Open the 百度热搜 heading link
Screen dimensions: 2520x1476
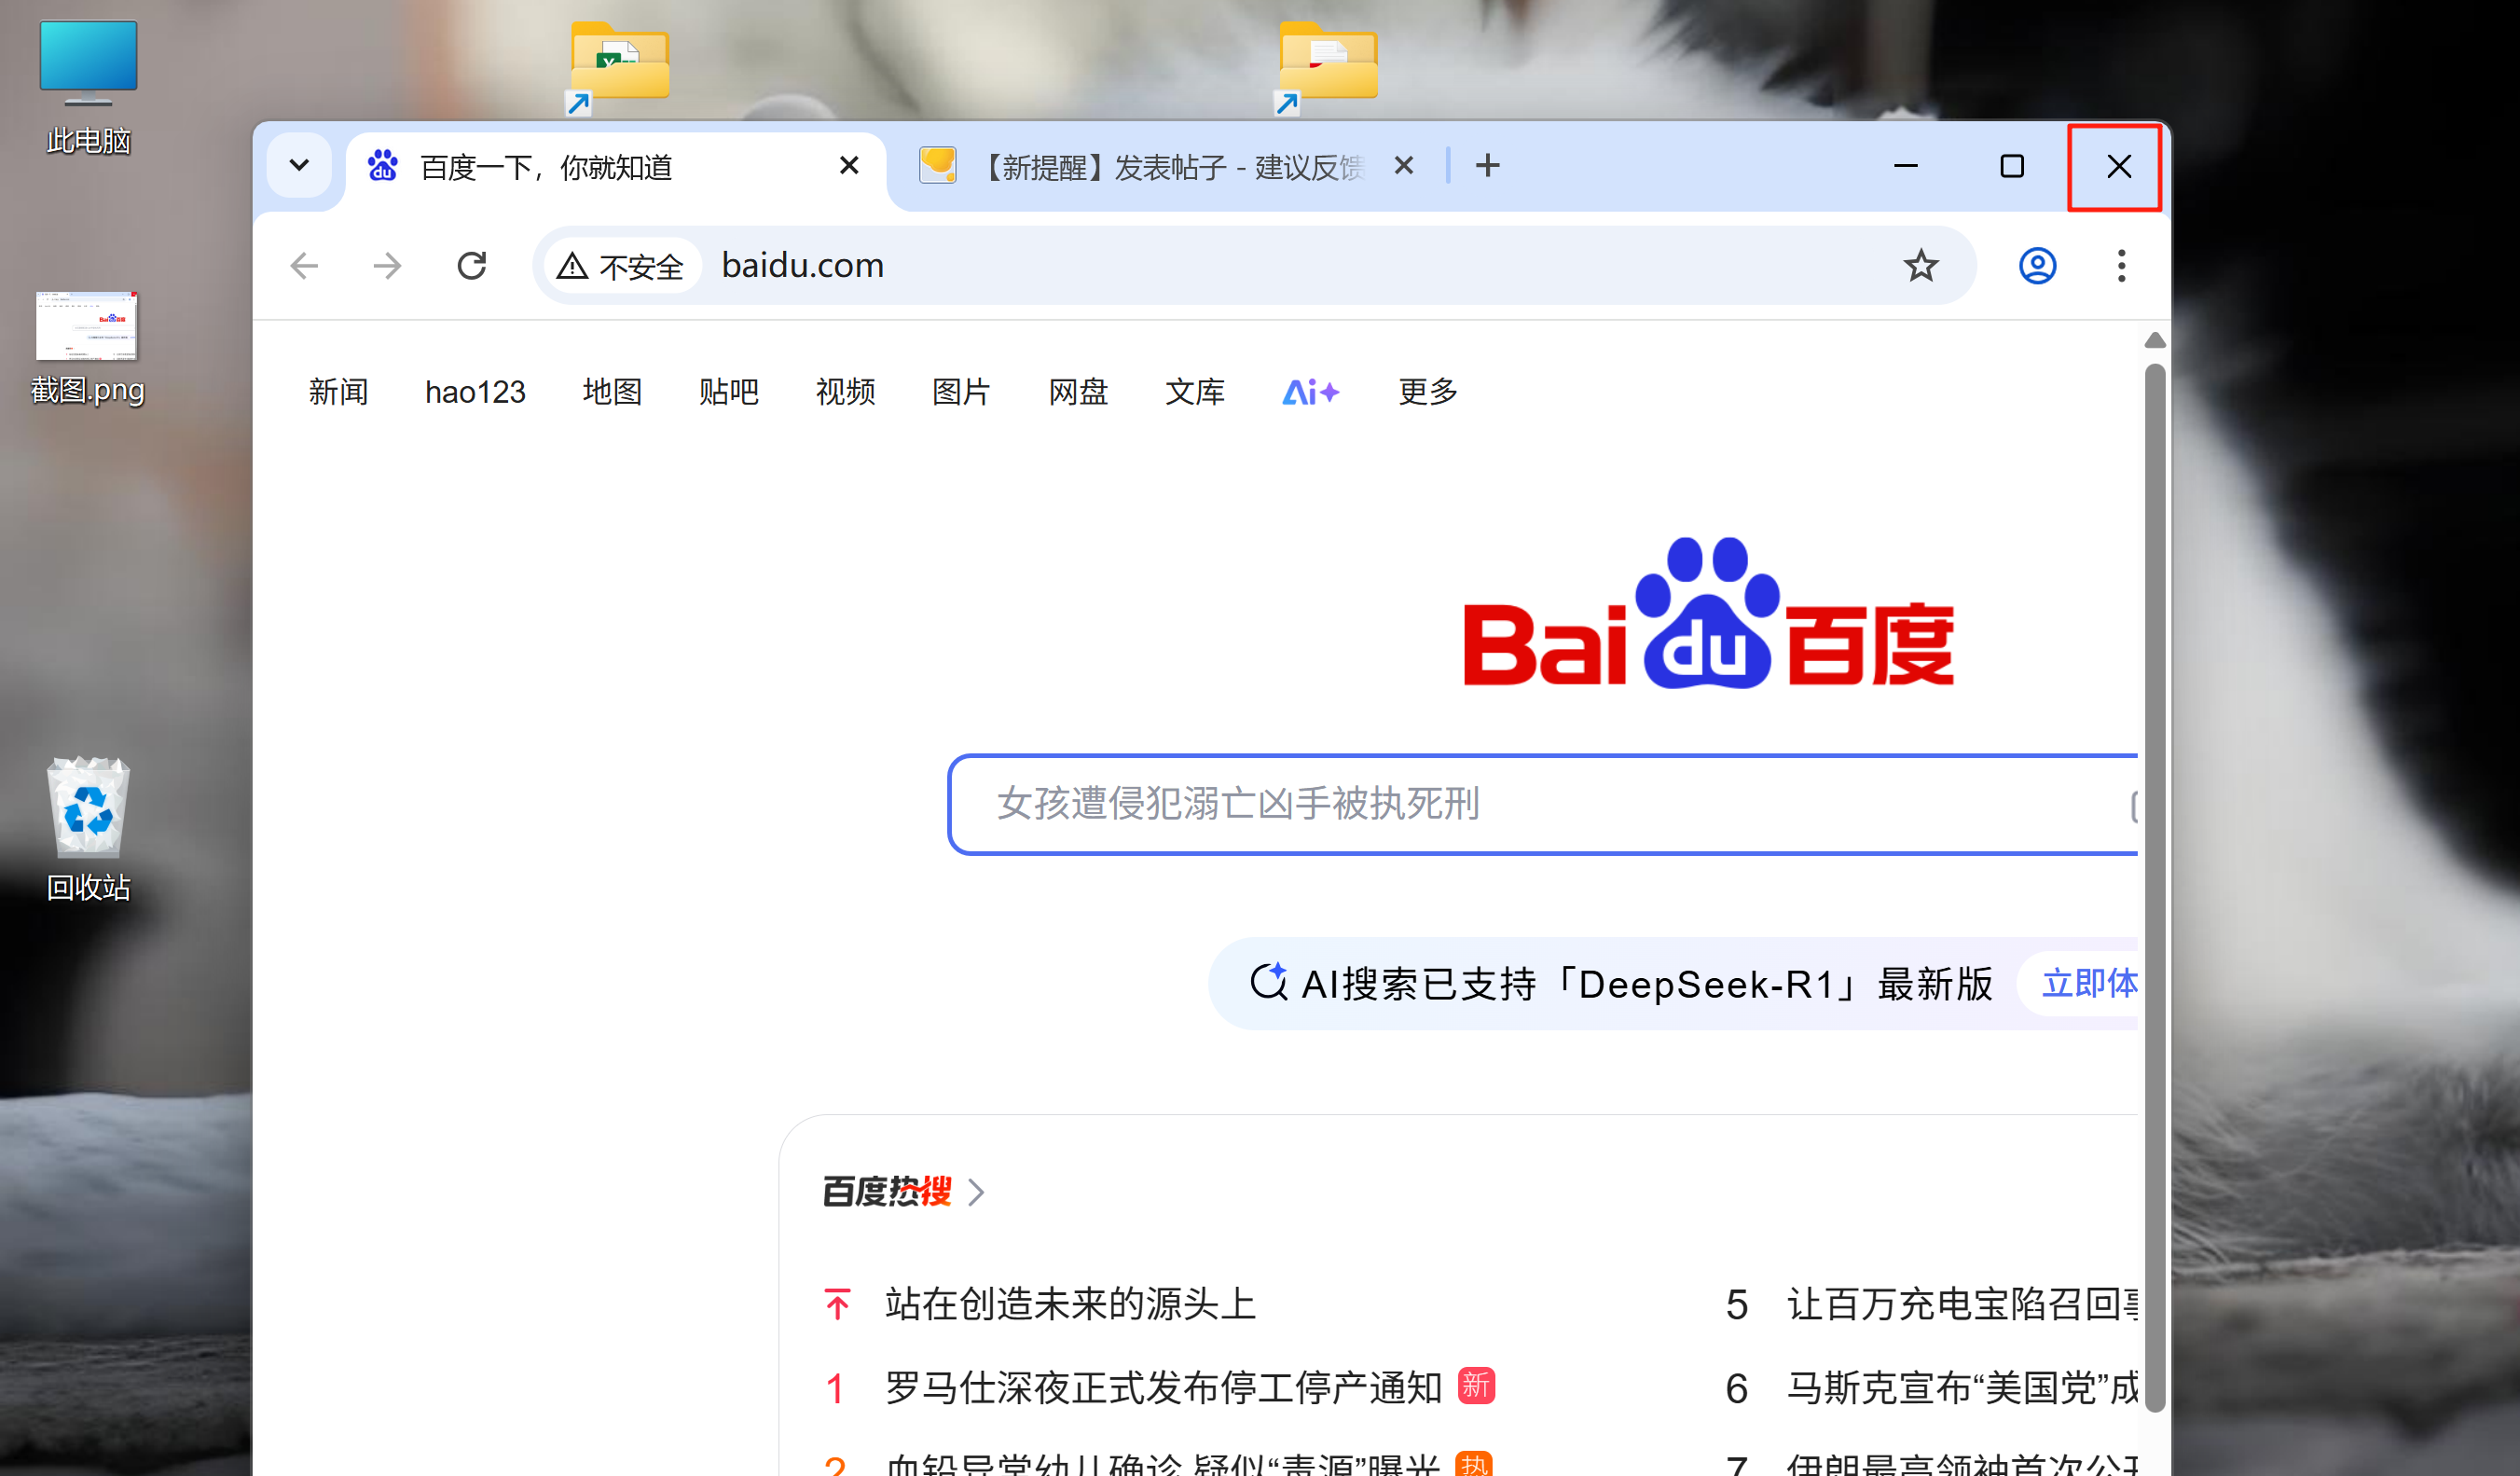click(886, 1192)
